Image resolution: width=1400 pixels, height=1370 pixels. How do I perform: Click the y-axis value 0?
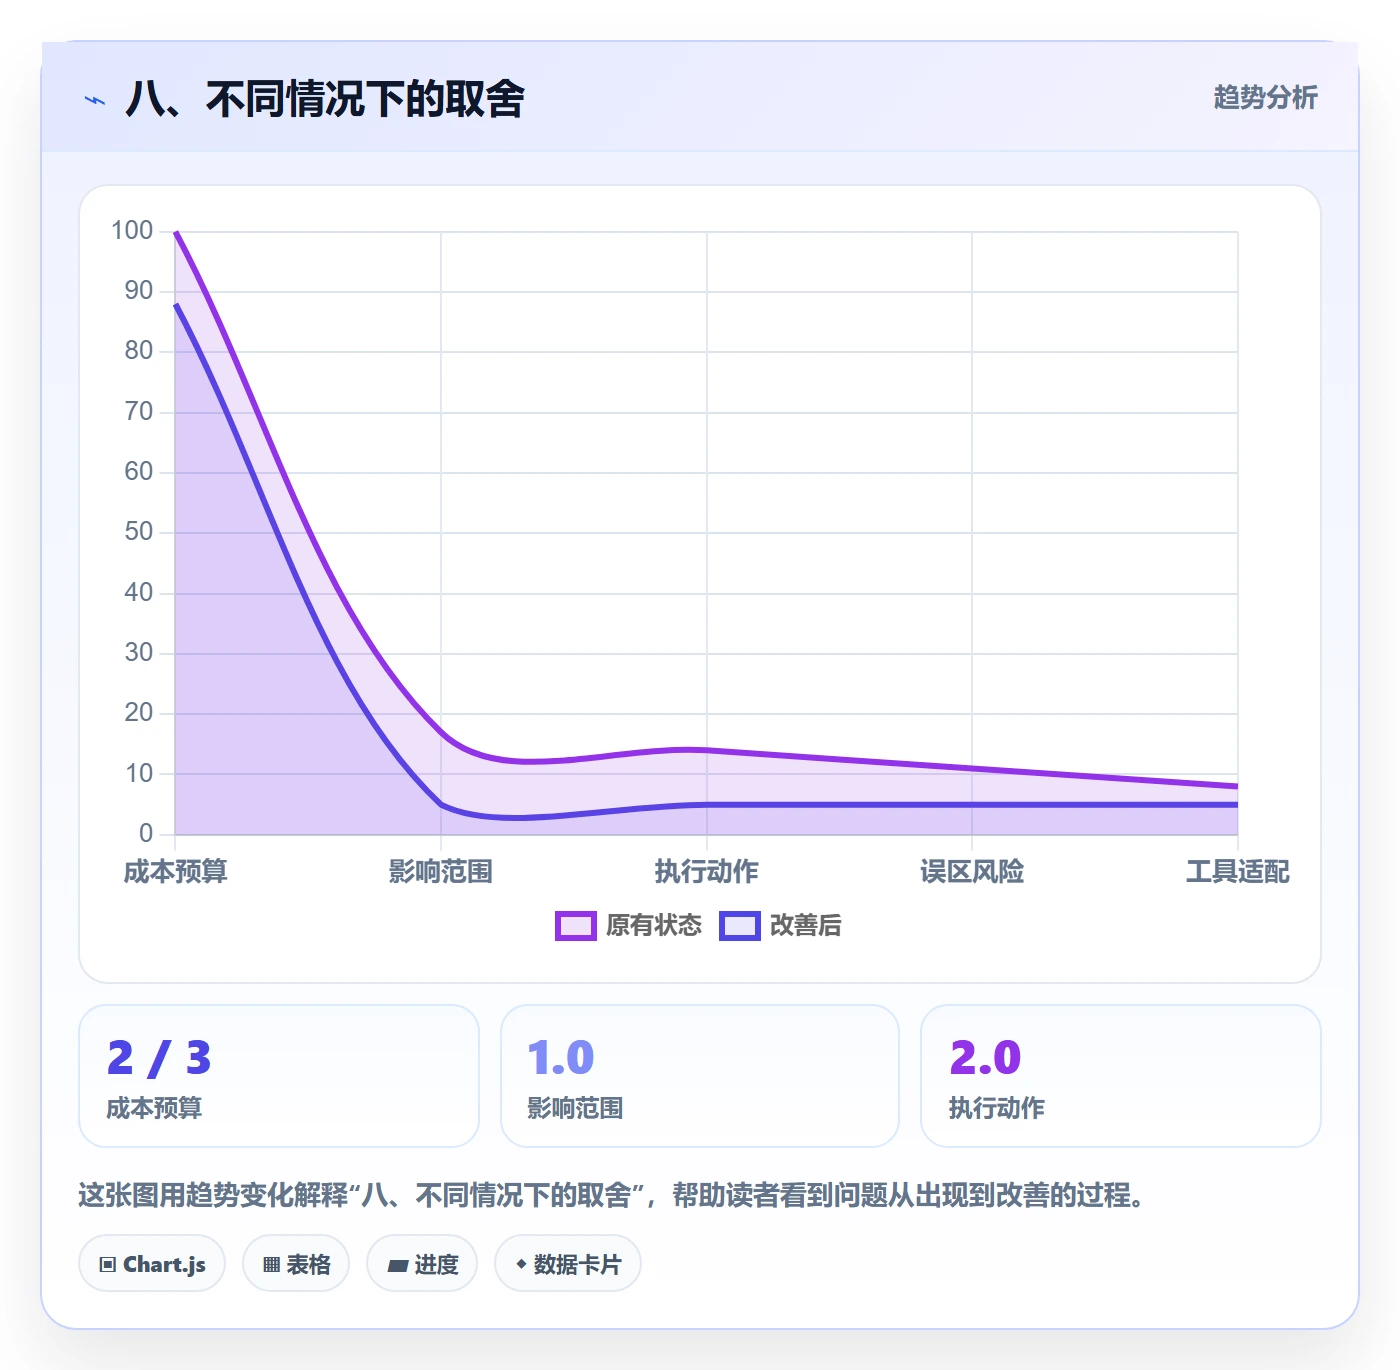point(146,833)
